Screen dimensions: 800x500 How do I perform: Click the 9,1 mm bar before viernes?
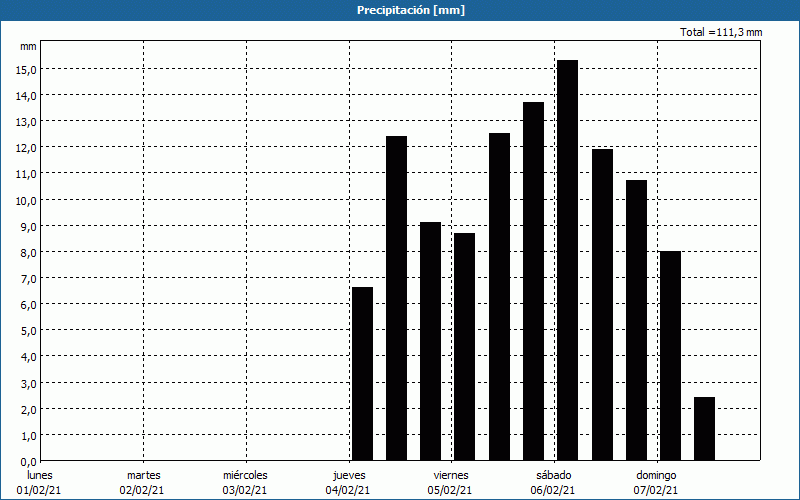pyautogui.click(x=431, y=341)
